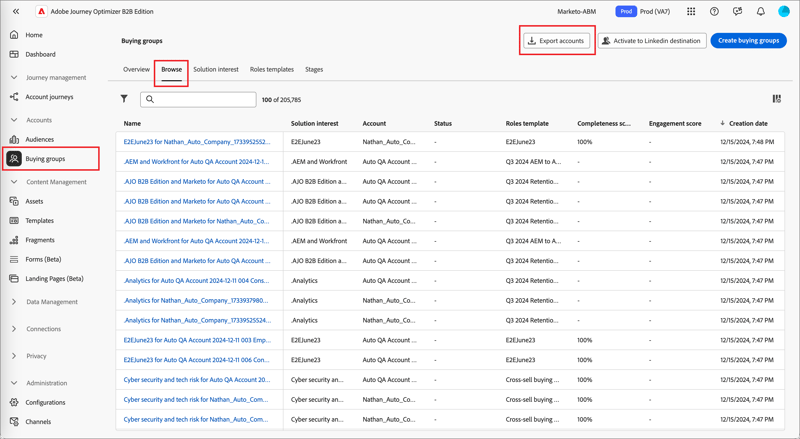Image resolution: width=800 pixels, height=439 pixels.
Task: Open the app switcher grid icon
Action: [691, 11]
